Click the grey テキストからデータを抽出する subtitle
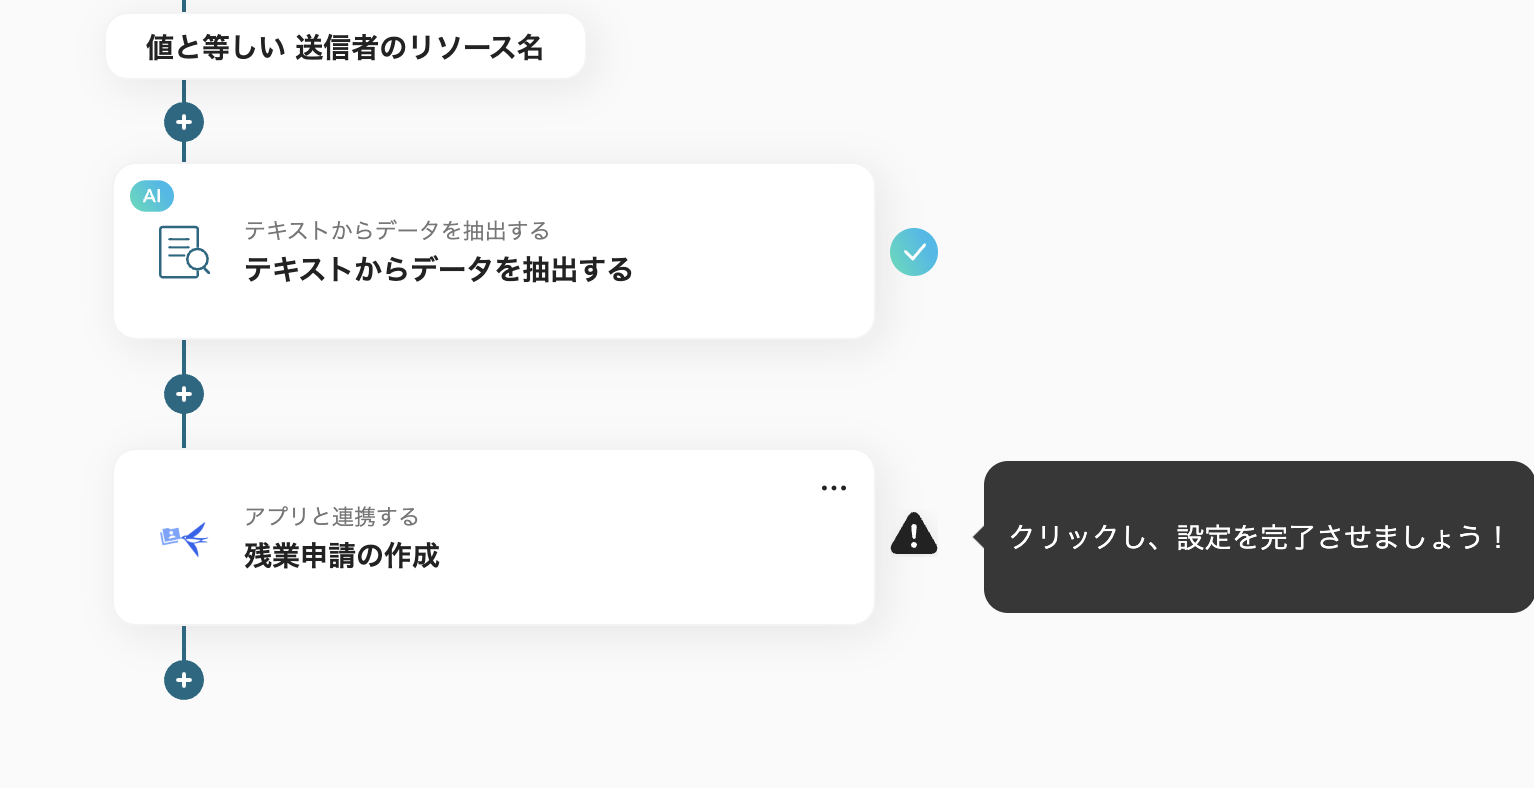1534x788 pixels. coord(396,230)
